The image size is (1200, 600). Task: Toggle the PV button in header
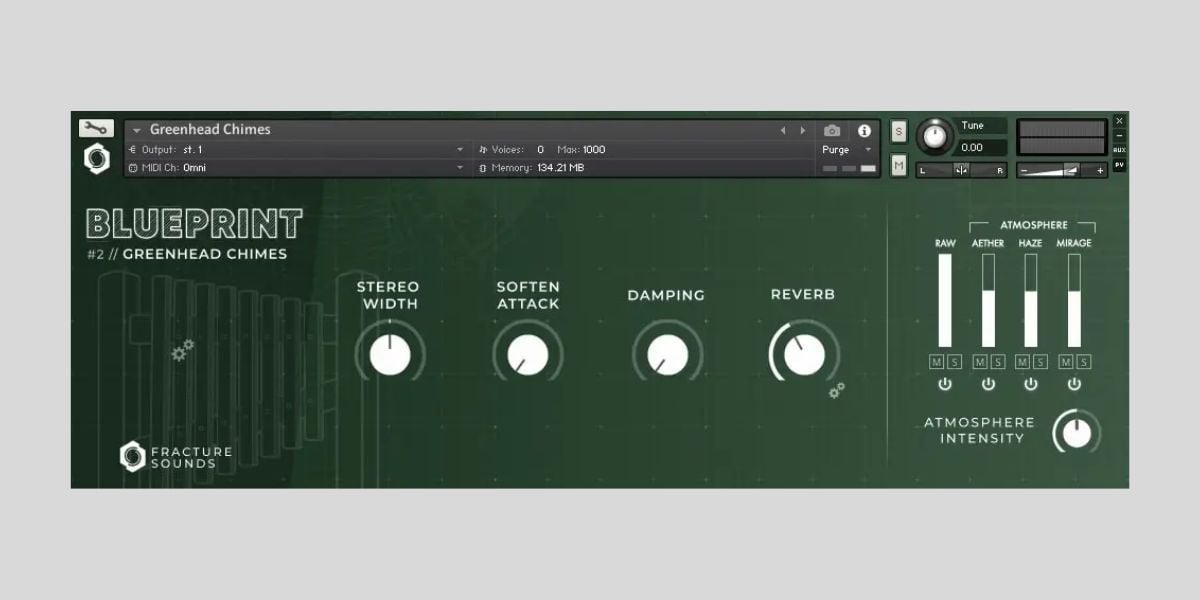click(1119, 165)
